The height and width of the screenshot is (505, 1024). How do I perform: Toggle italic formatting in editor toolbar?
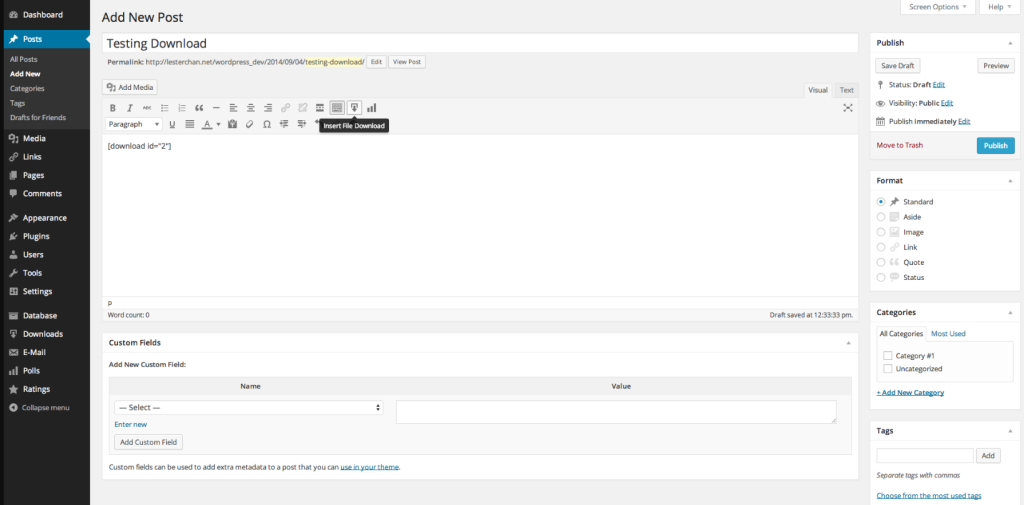[x=130, y=108]
